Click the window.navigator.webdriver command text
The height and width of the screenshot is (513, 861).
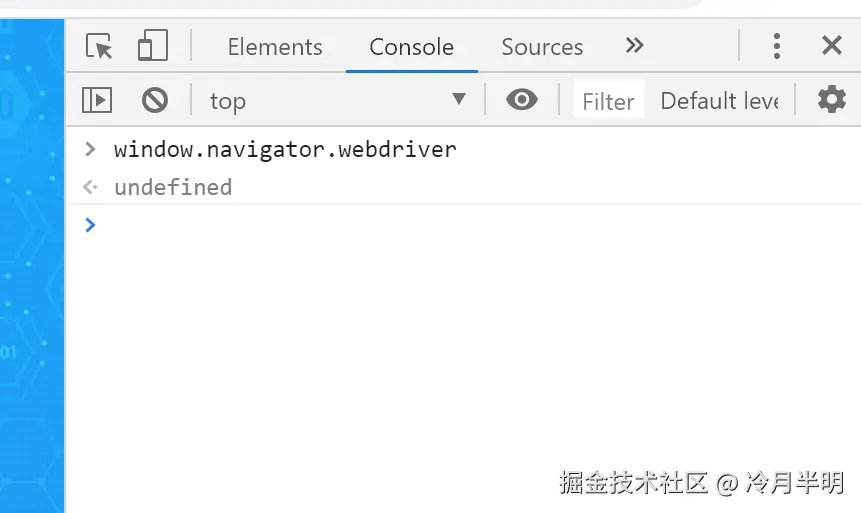[285, 150]
